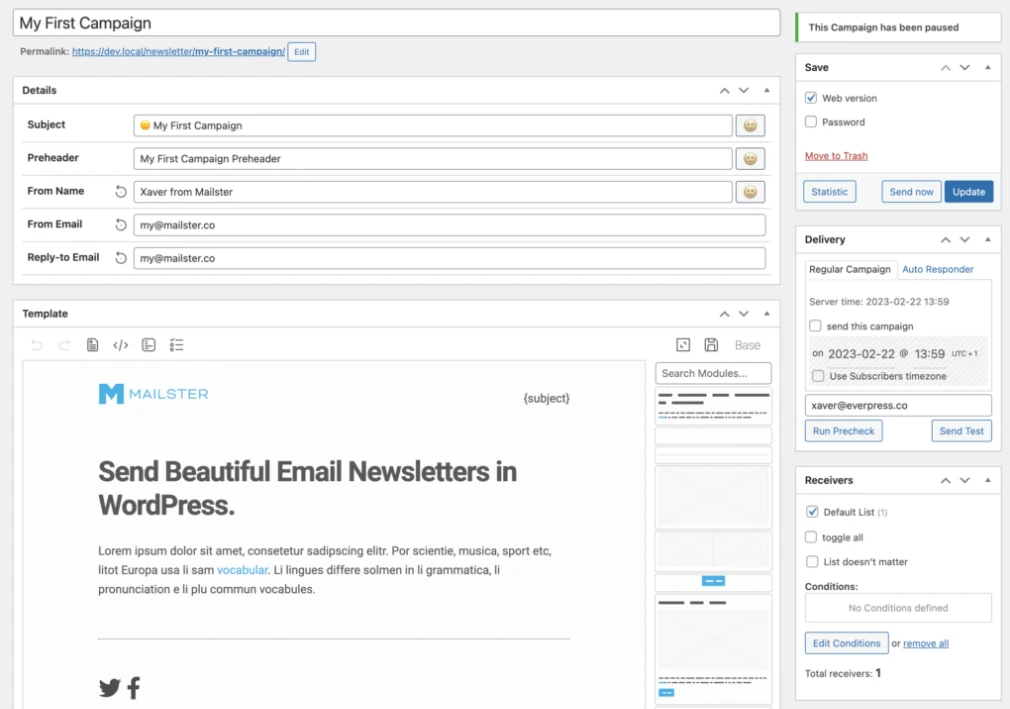The height and width of the screenshot is (709, 1010).
Task: Click the Move to Trash link
Action: (x=836, y=156)
